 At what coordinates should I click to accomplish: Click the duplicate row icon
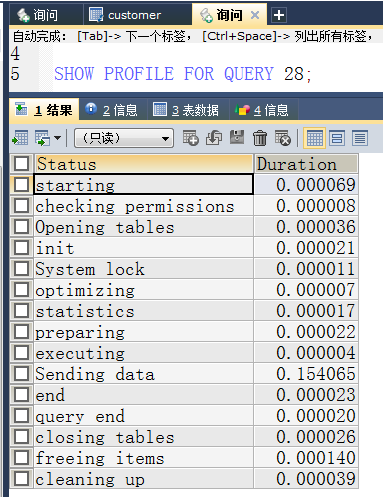coord(214,138)
